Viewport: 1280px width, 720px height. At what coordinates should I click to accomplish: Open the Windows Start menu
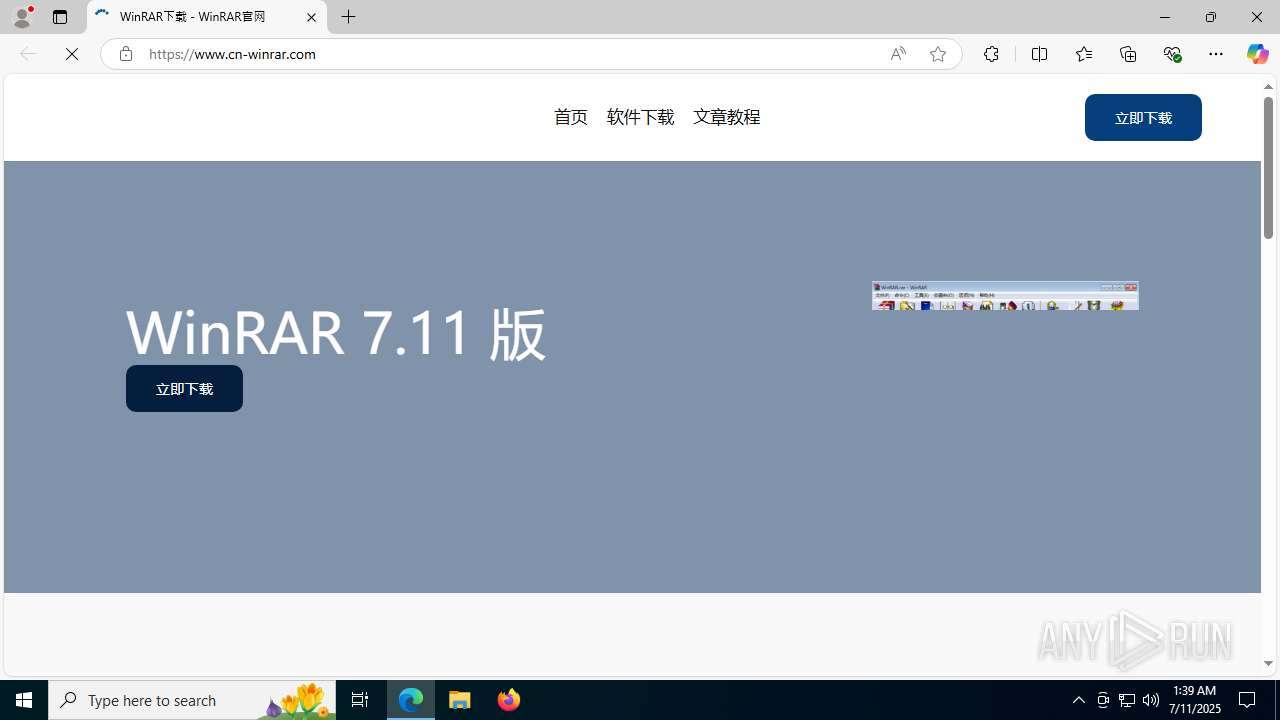[24, 700]
